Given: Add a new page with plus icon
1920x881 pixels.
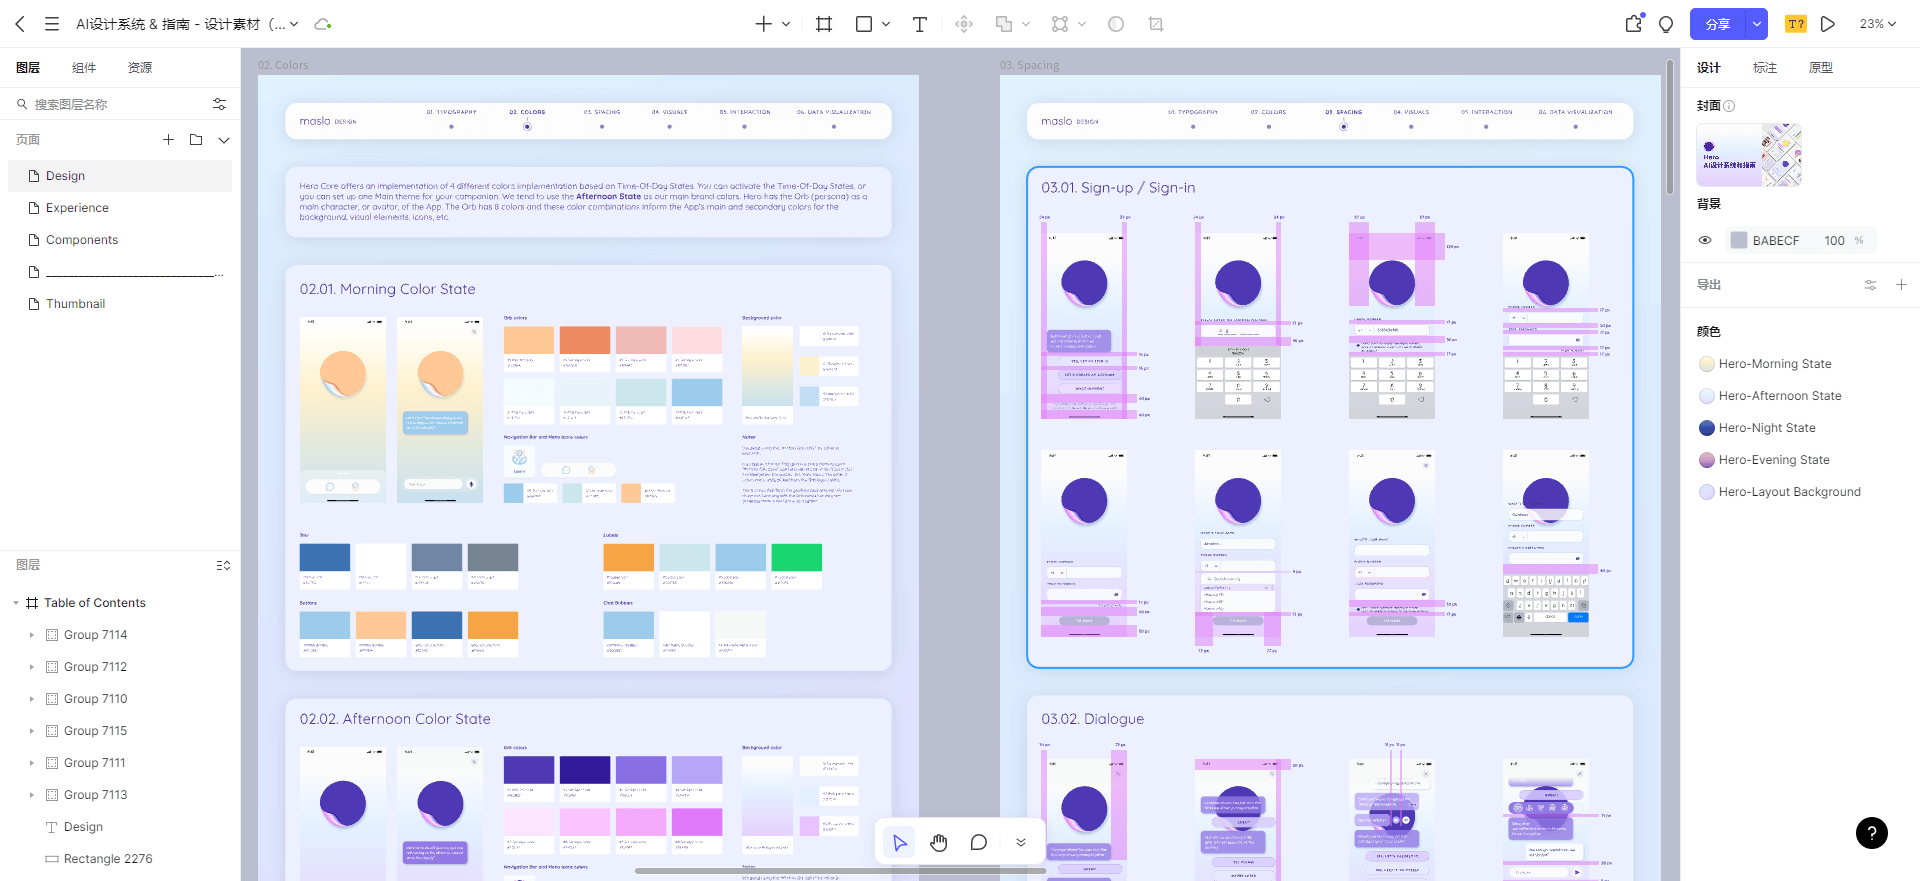Looking at the screenshot, I should [x=168, y=140].
